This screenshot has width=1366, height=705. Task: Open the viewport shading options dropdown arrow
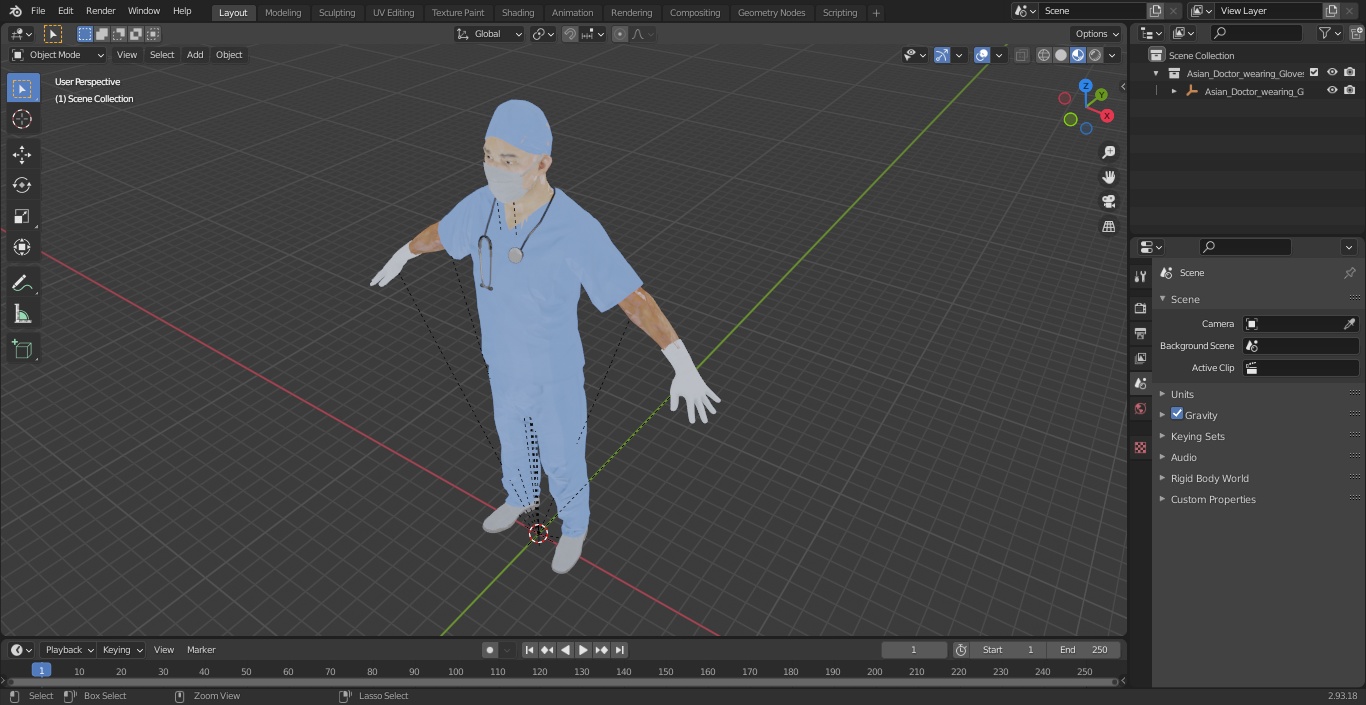(1112, 55)
